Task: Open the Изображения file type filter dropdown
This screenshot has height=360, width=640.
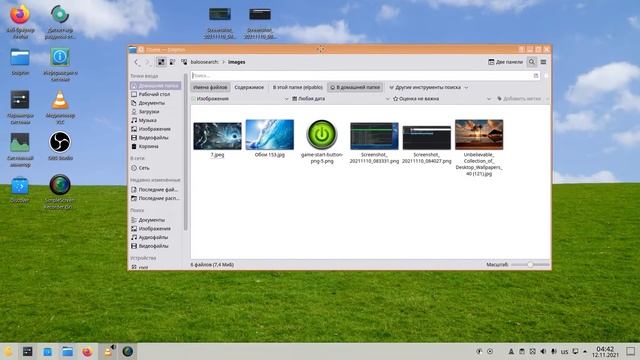Action: [240, 99]
